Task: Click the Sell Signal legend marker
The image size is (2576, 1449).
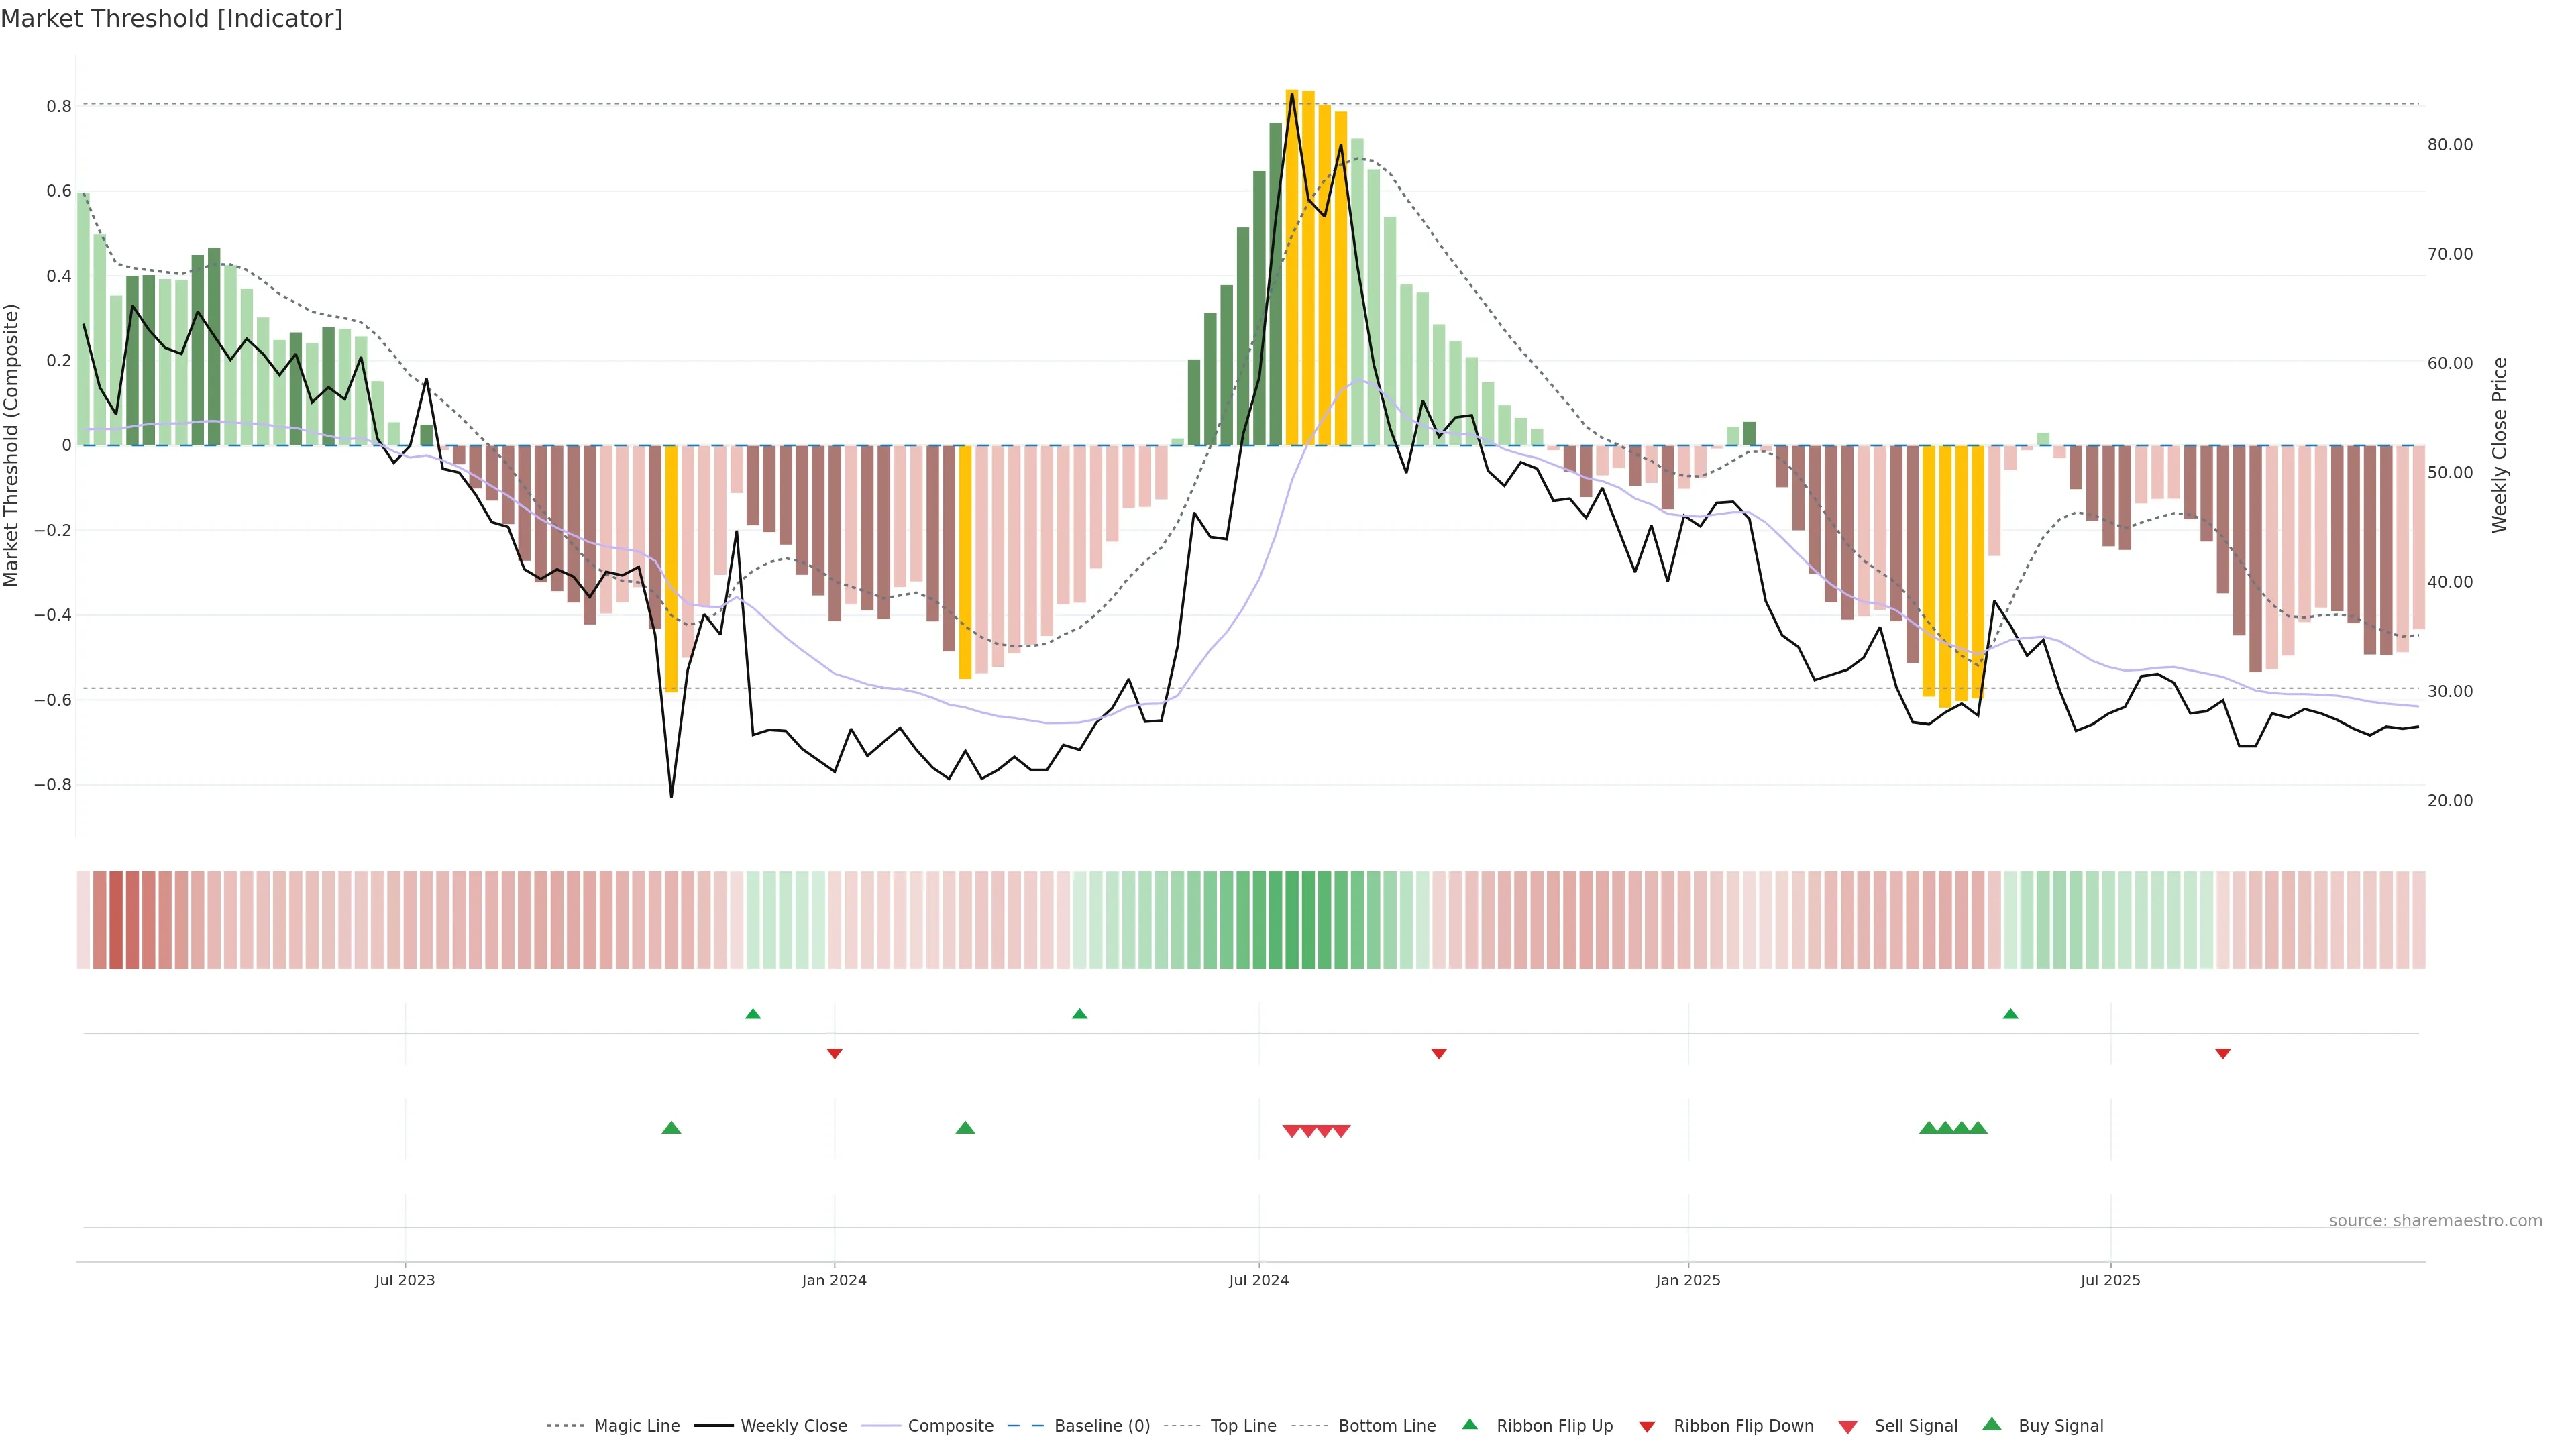Action: pyautogui.click(x=1847, y=1426)
